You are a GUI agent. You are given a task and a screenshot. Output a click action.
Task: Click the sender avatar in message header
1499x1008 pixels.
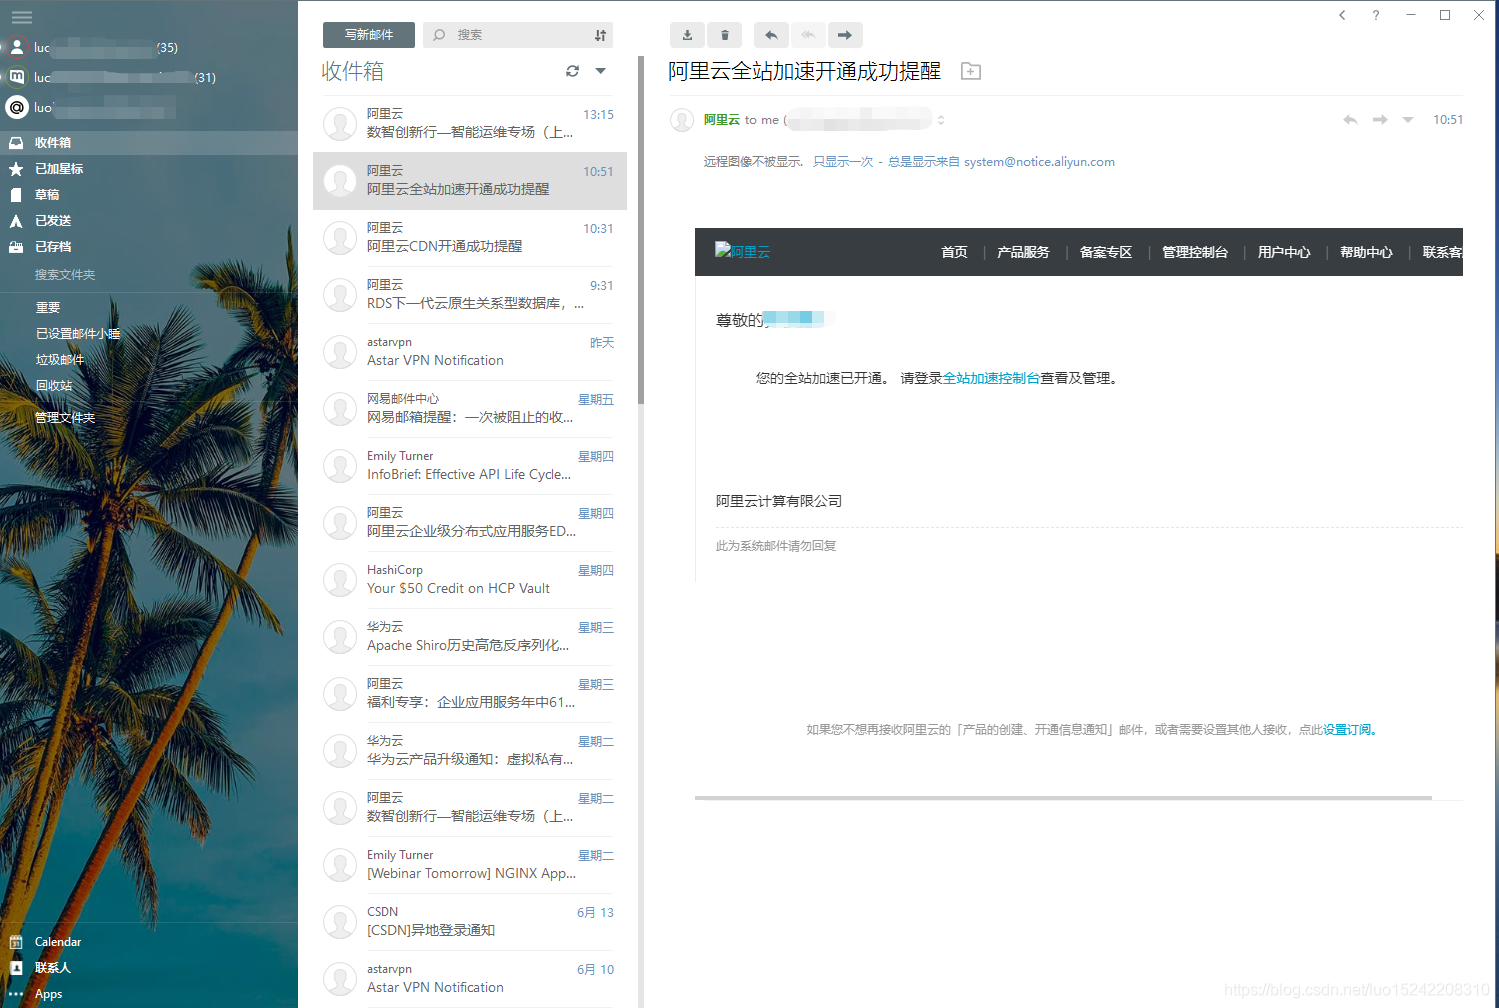[682, 120]
